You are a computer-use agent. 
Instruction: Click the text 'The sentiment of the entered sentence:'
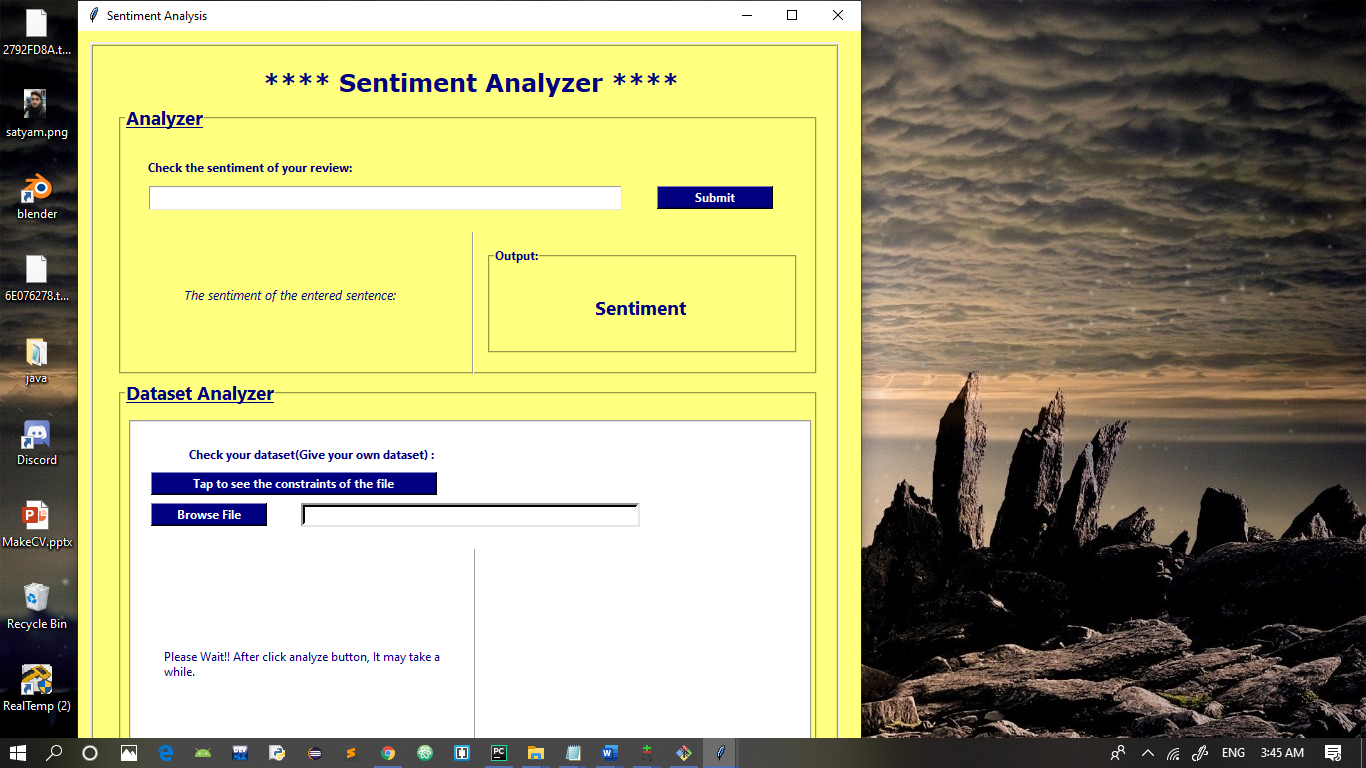click(x=290, y=296)
